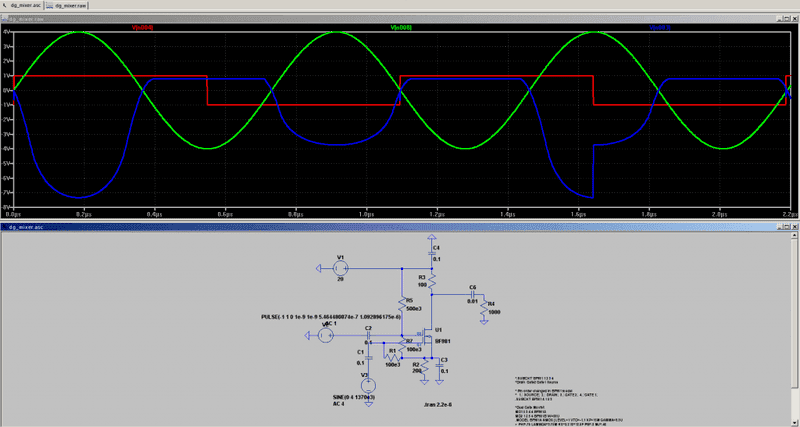Click the blue trace label at top
800x427 pixels.
pyautogui.click(x=661, y=28)
